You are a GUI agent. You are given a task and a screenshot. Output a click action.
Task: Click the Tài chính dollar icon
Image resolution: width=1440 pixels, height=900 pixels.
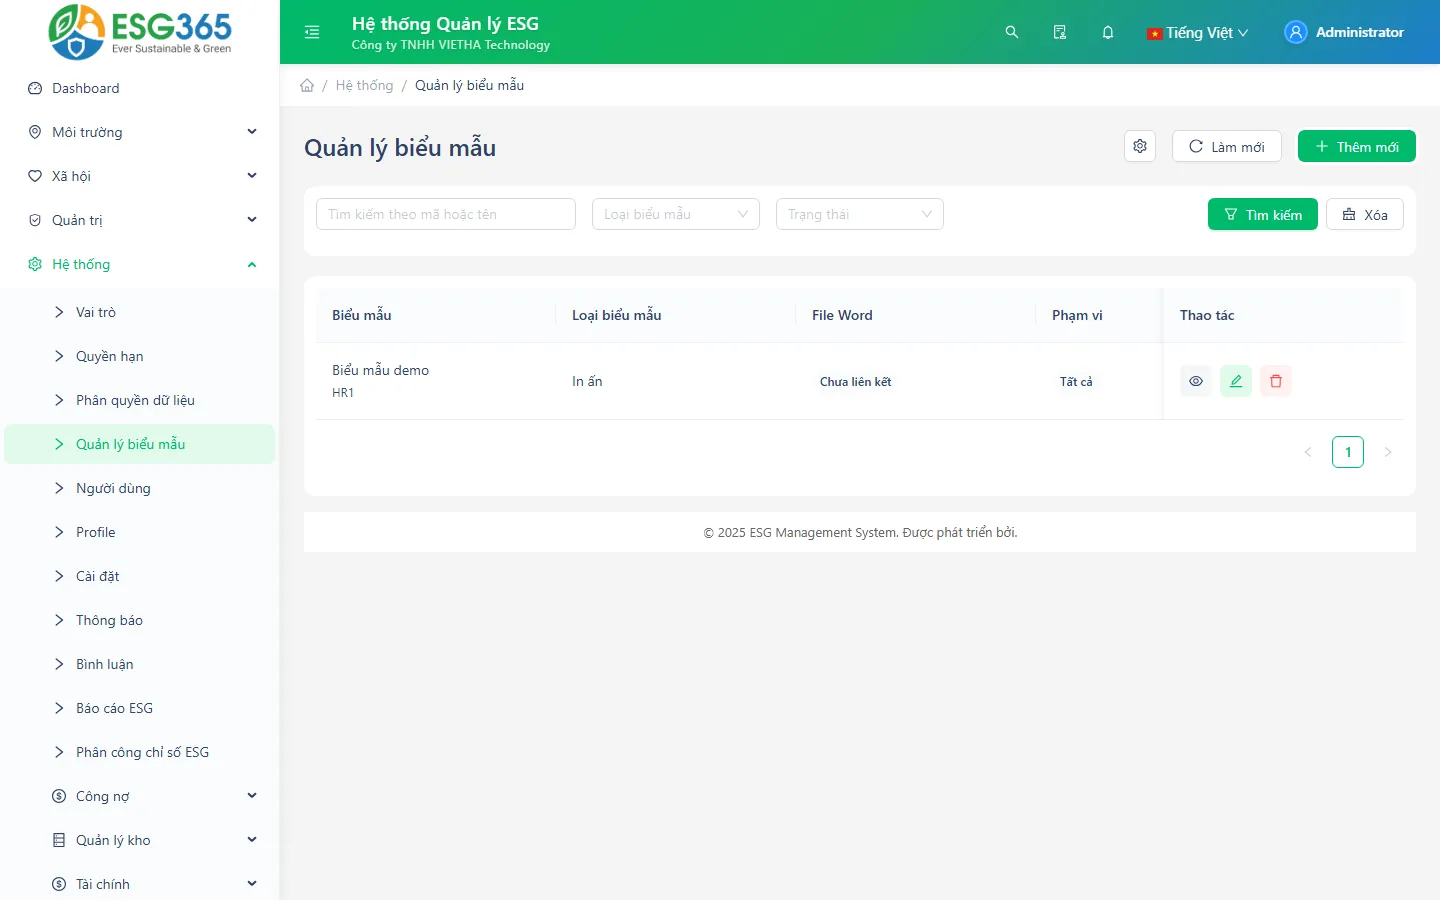click(59, 884)
